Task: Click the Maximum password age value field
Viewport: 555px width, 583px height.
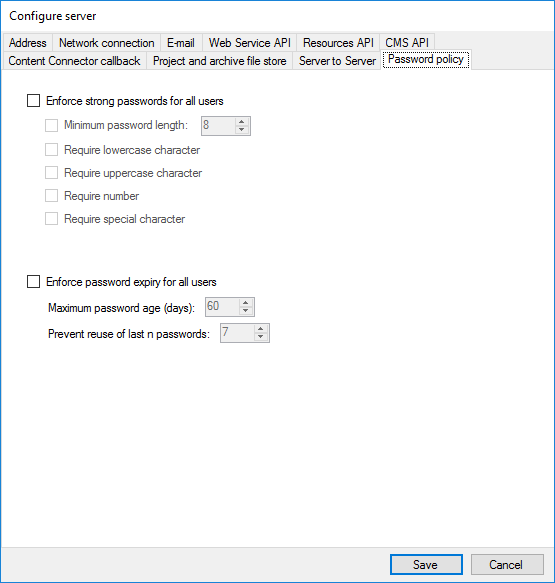Action: click(x=222, y=307)
